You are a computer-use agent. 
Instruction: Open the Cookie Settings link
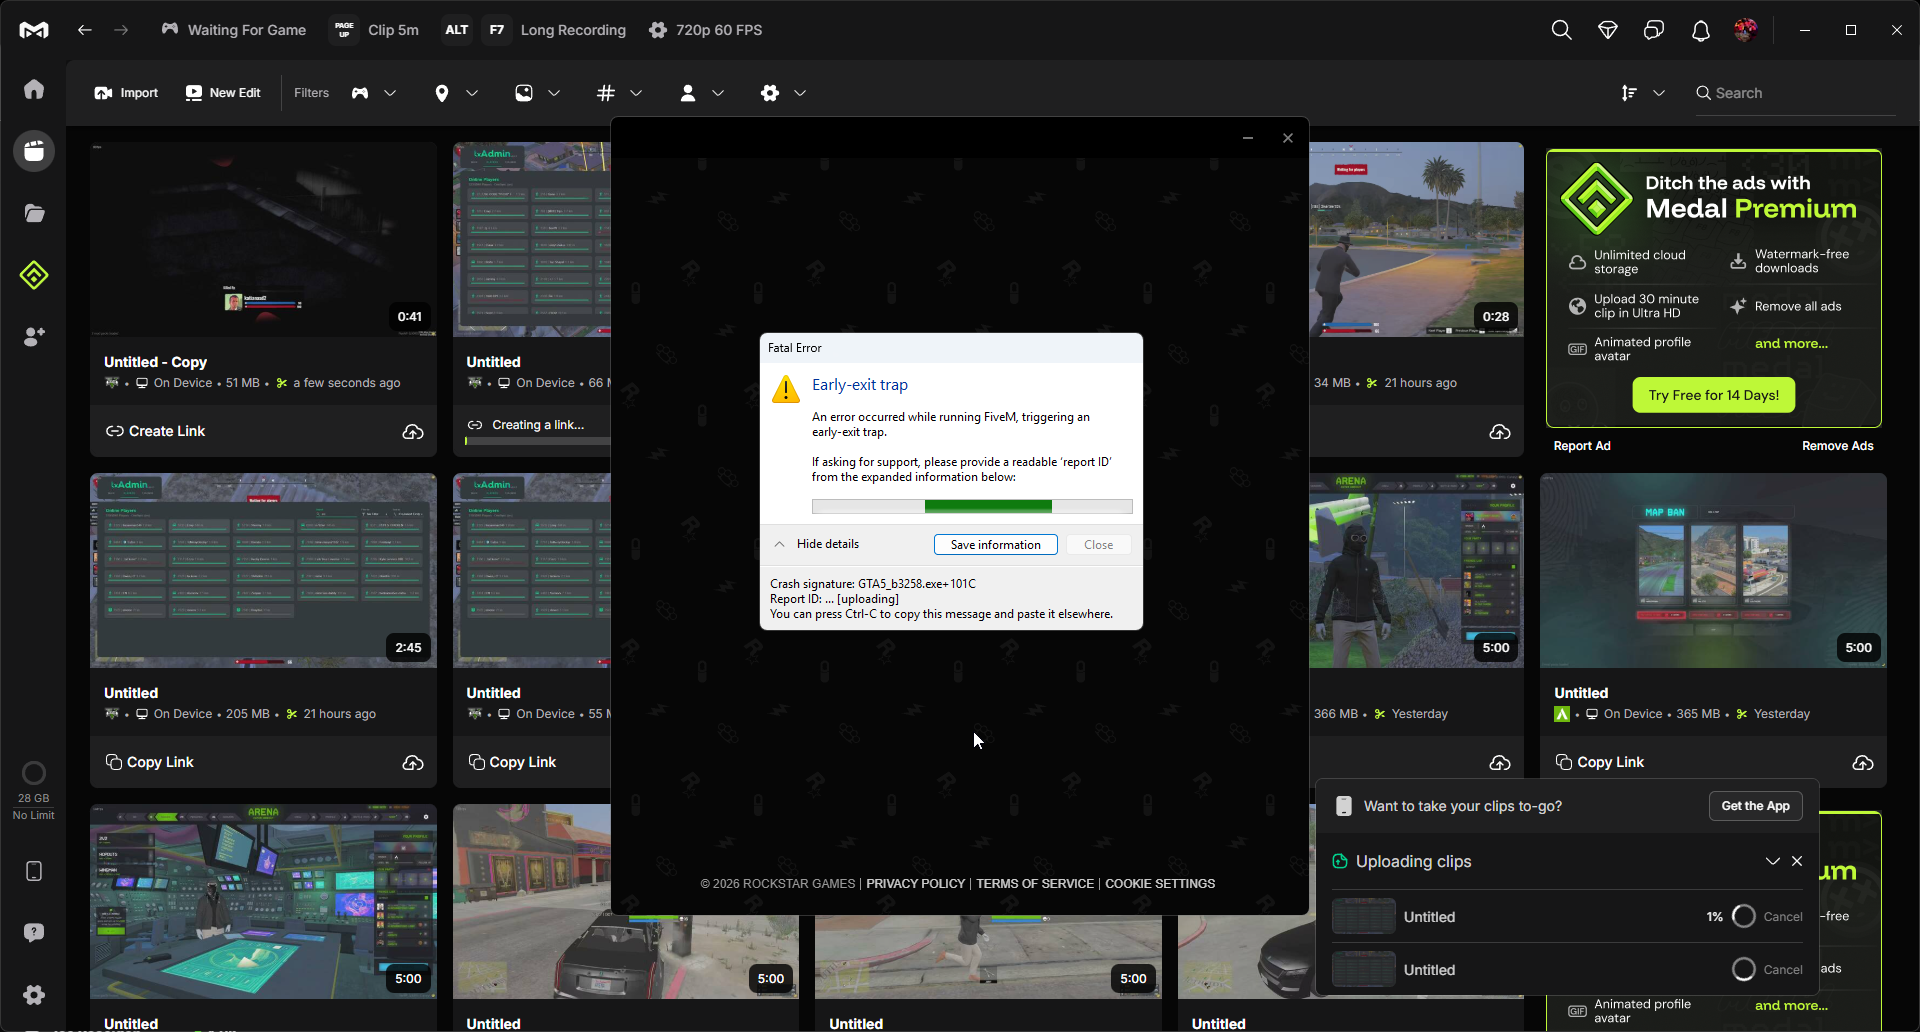pos(1160,884)
